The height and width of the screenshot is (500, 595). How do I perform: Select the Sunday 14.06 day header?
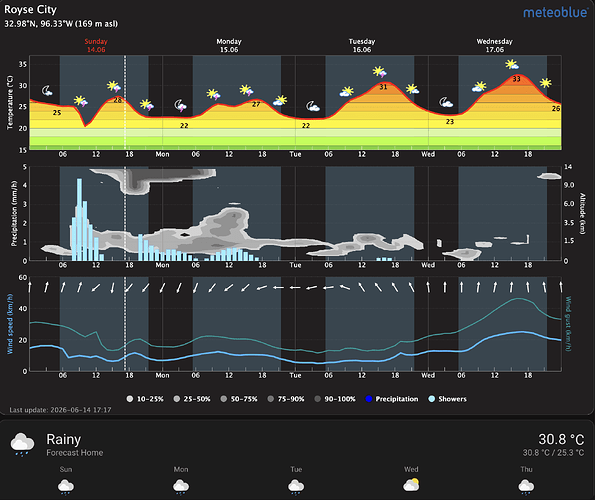coord(96,45)
